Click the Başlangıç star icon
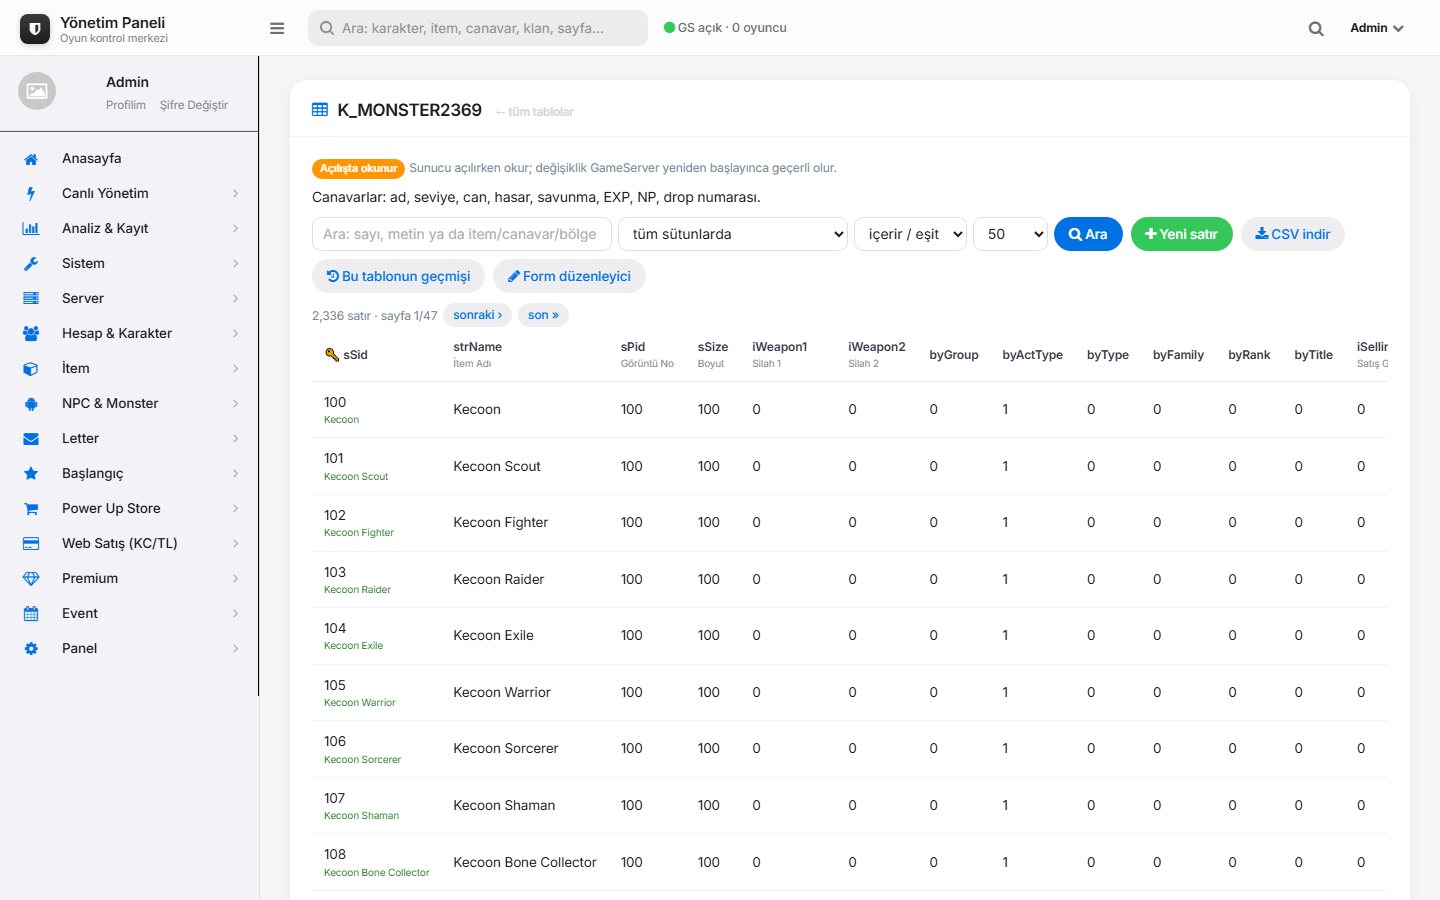 31,474
